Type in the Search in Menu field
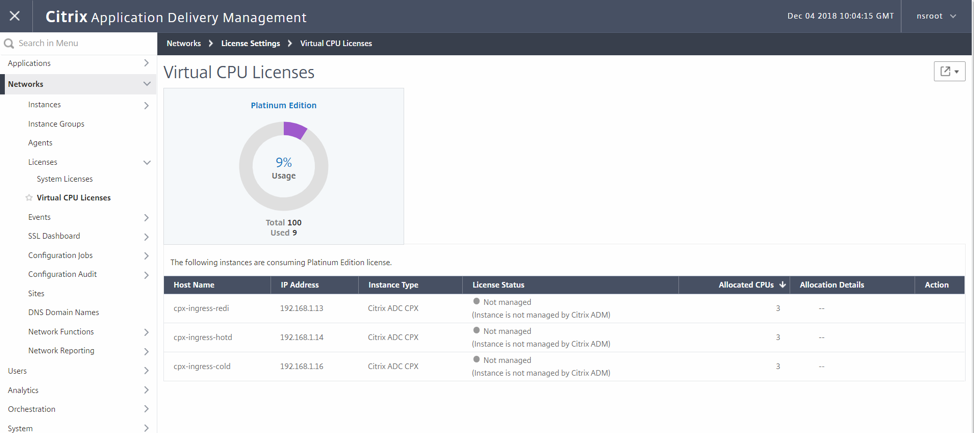The image size is (974, 433). [80, 44]
